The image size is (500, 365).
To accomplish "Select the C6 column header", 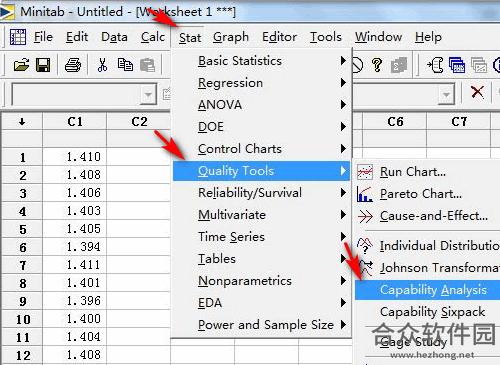I will (x=395, y=122).
